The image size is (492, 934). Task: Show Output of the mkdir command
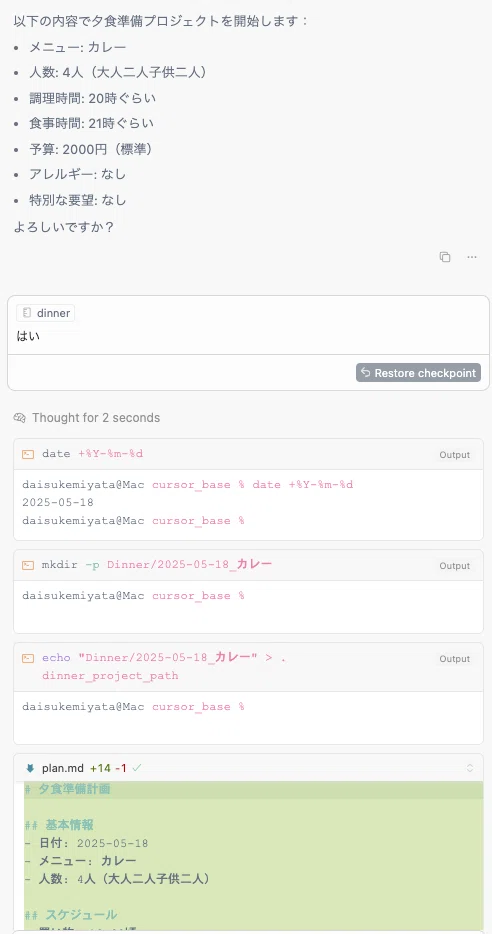tap(454, 565)
